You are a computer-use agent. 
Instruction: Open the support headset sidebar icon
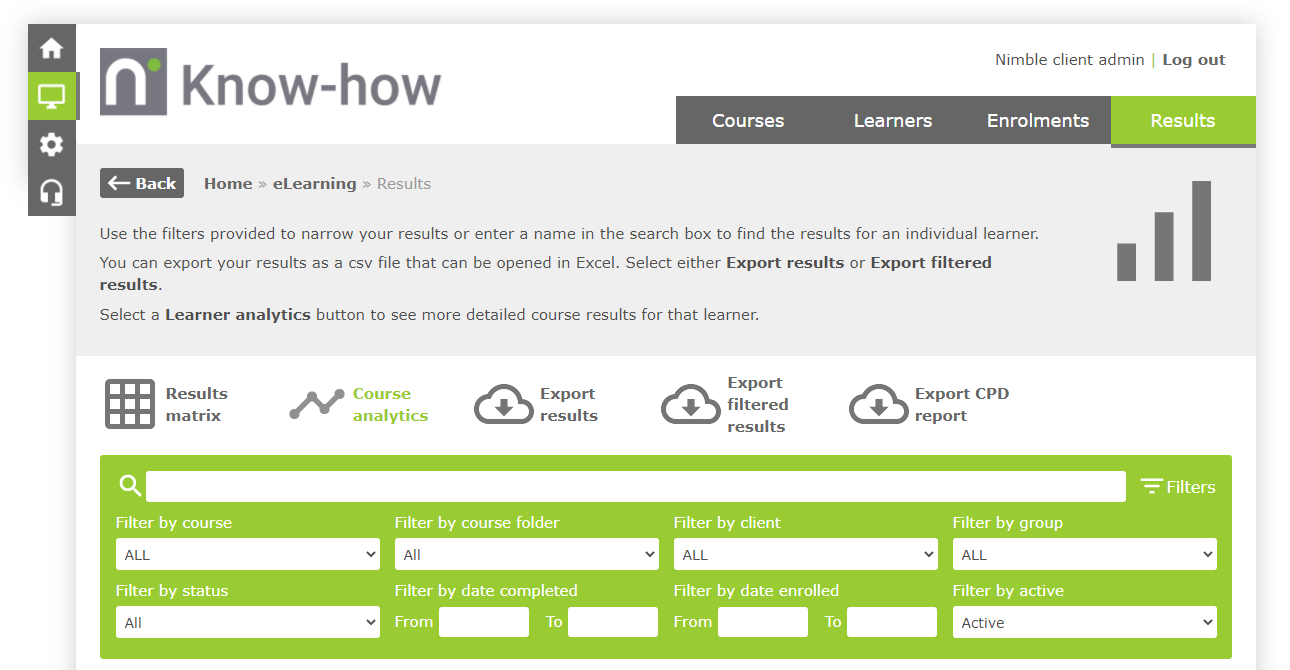tap(51, 192)
